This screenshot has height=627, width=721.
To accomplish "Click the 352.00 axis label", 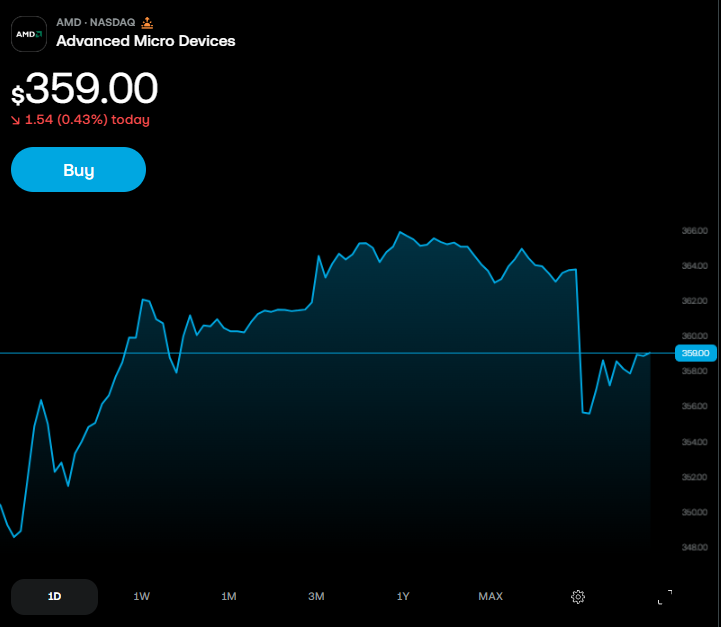I will click(x=695, y=477).
